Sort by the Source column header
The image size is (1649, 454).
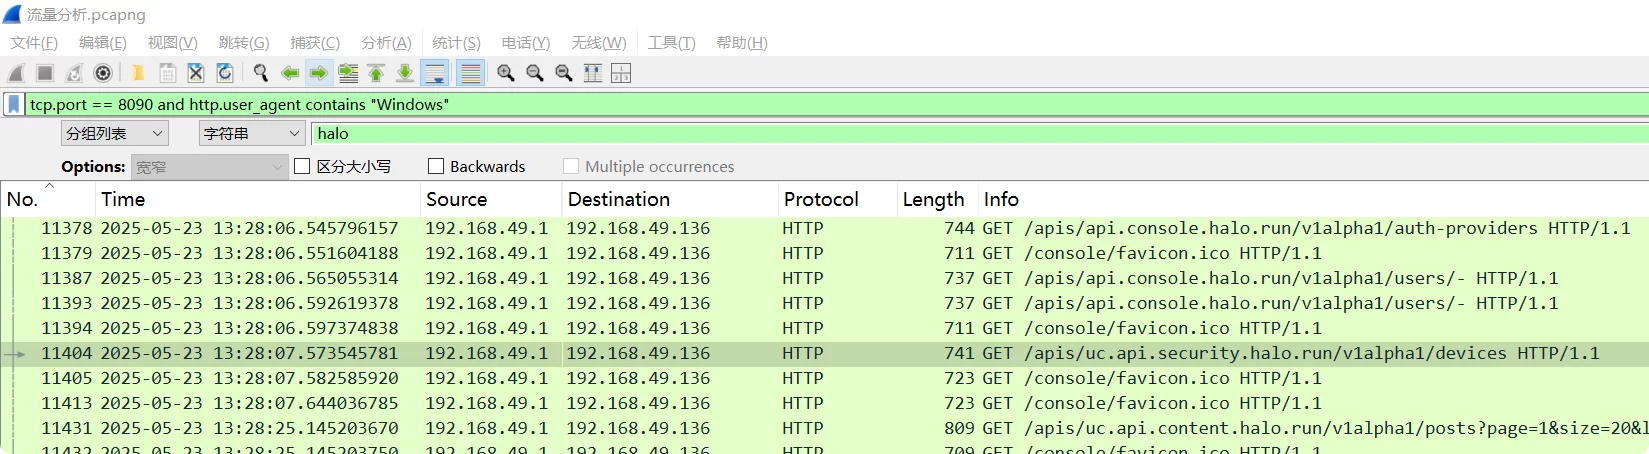pos(491,199)
